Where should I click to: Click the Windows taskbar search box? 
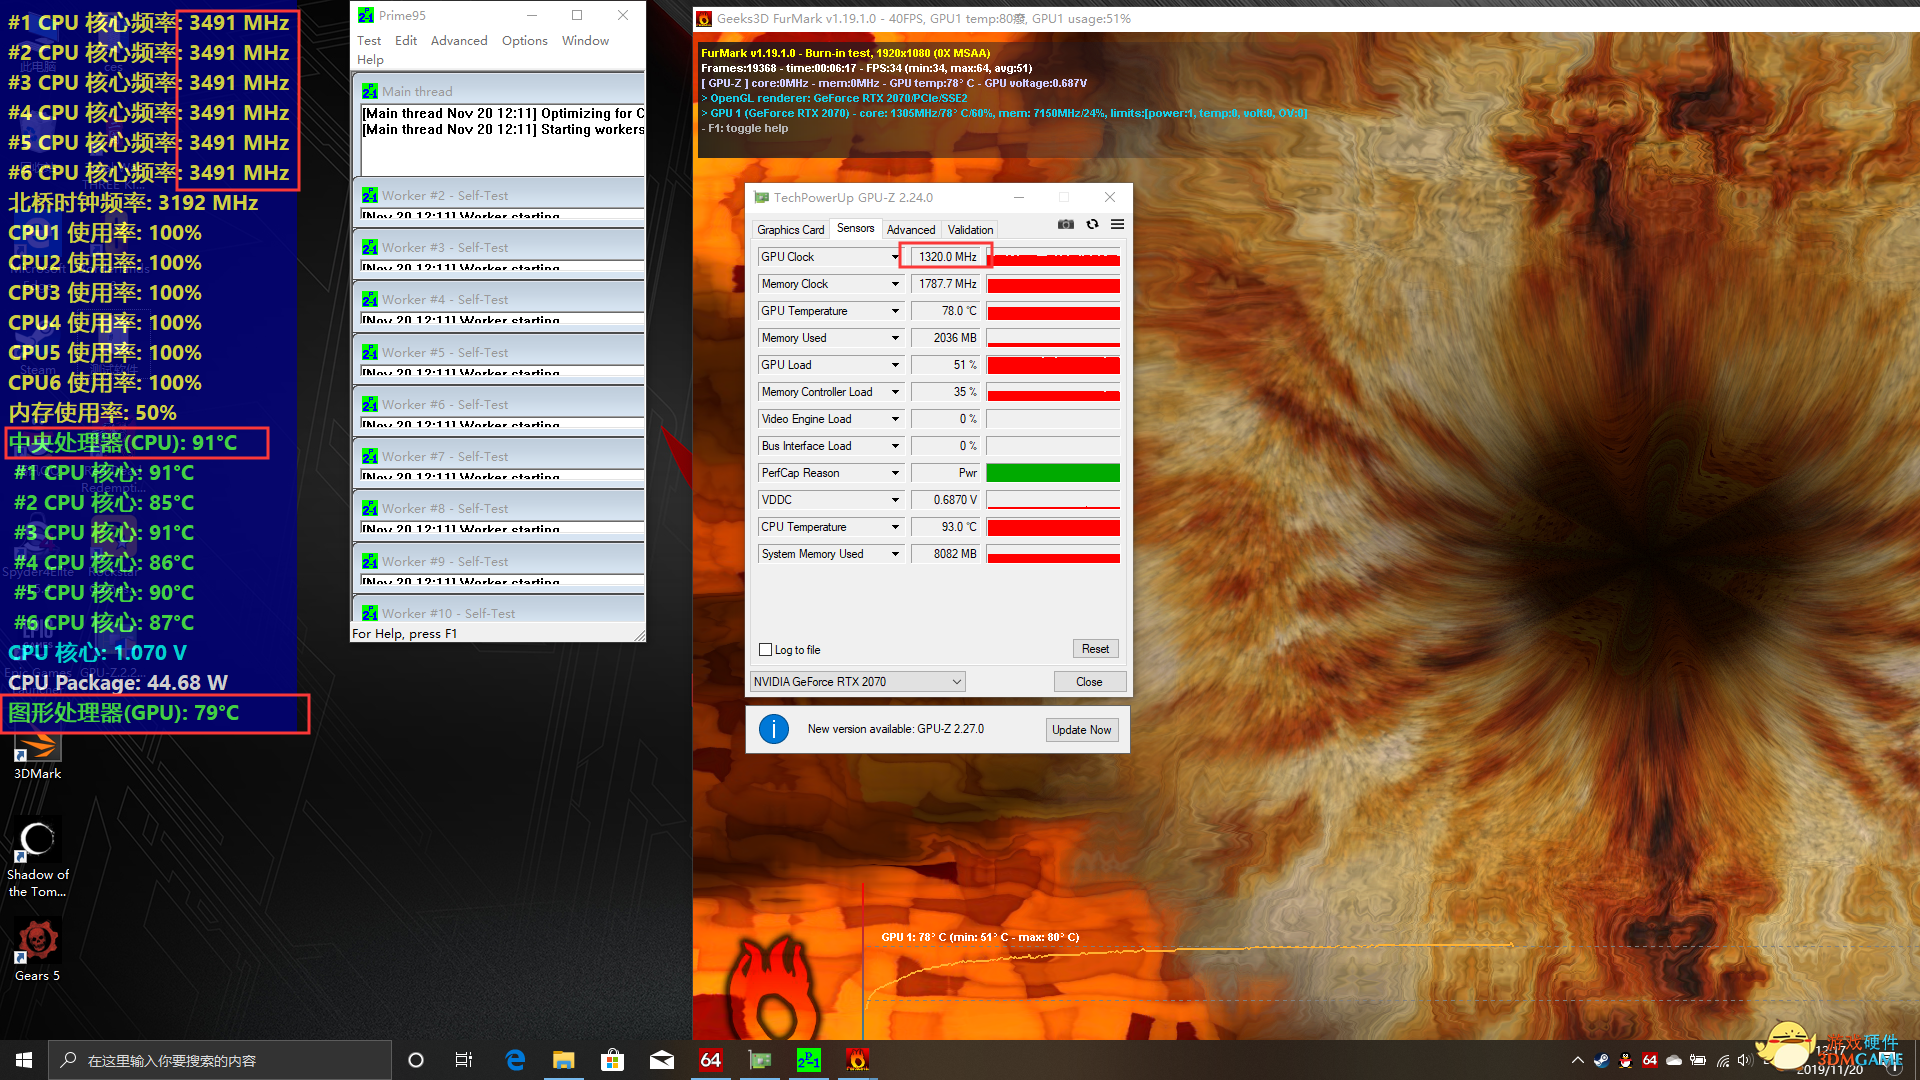pos(220,1060)
